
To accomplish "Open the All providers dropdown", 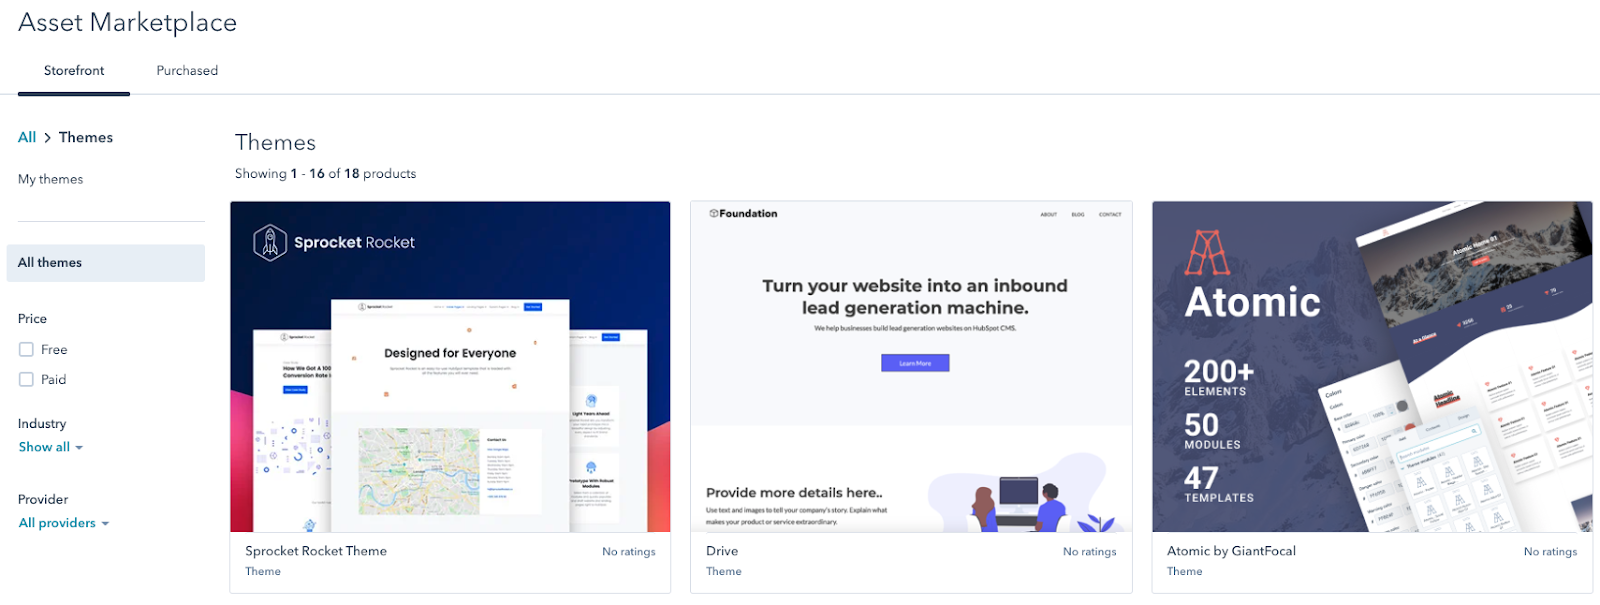I will (x=64, y=523).
